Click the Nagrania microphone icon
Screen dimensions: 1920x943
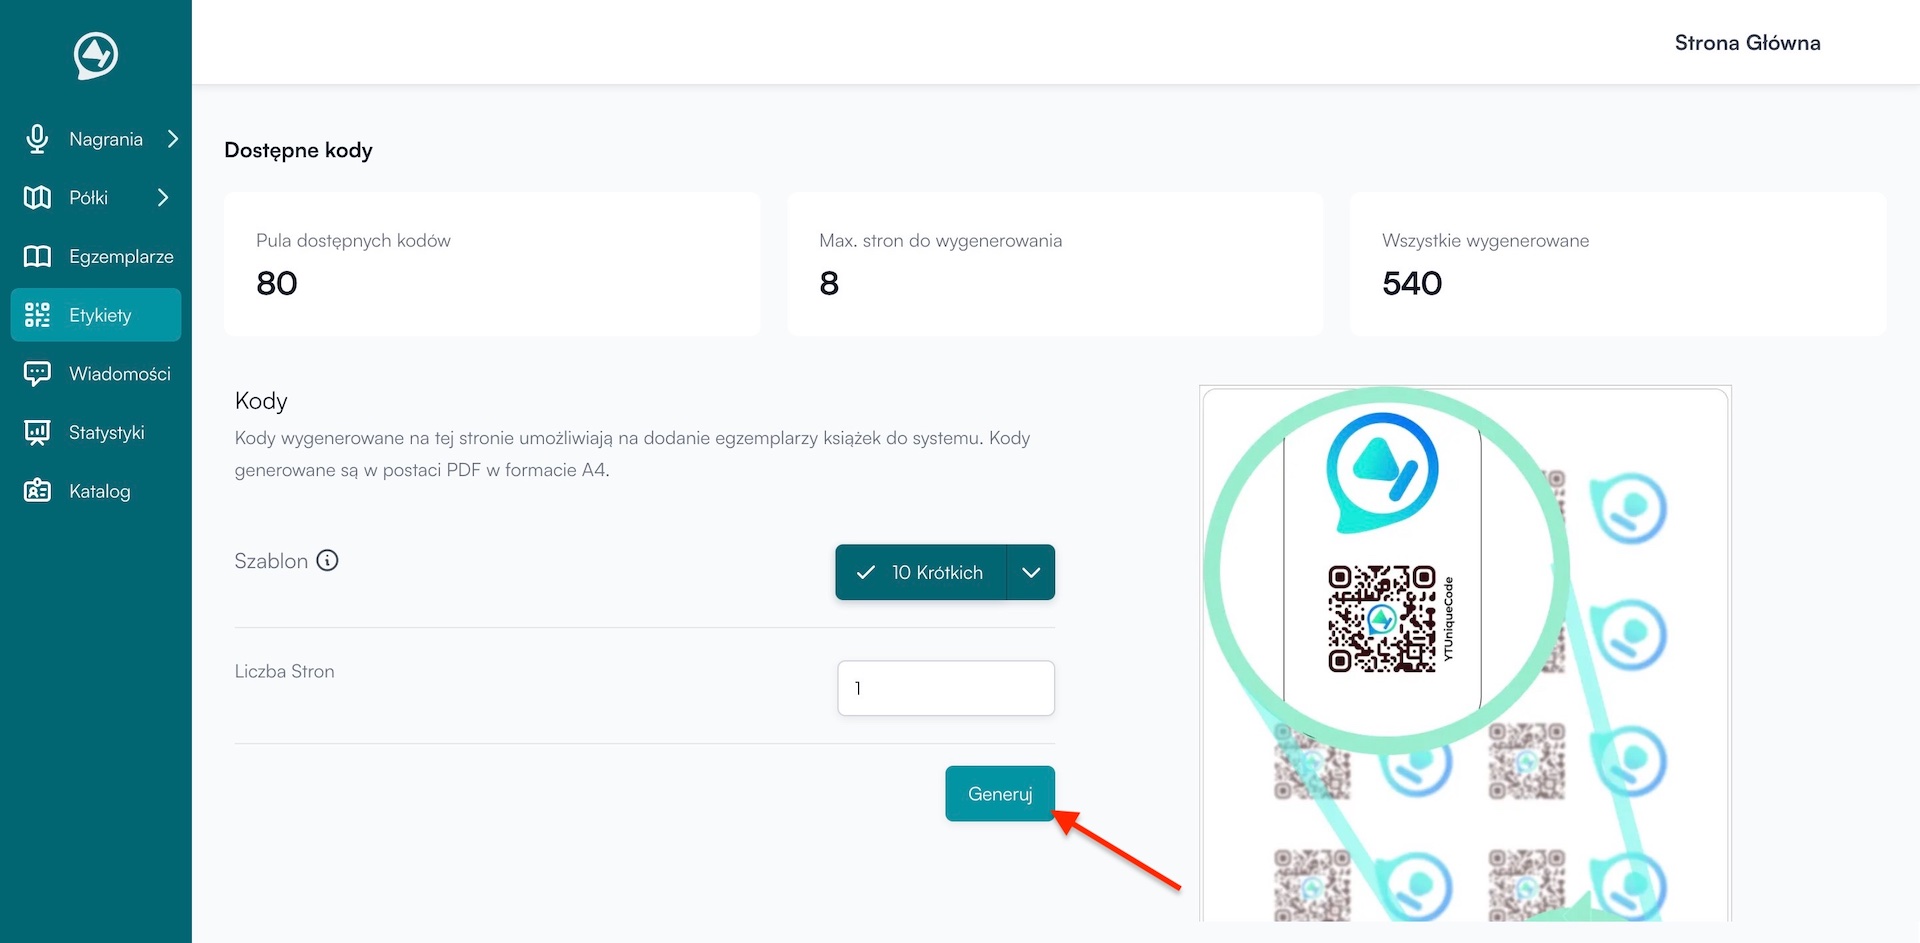click(x=37, y=139)
